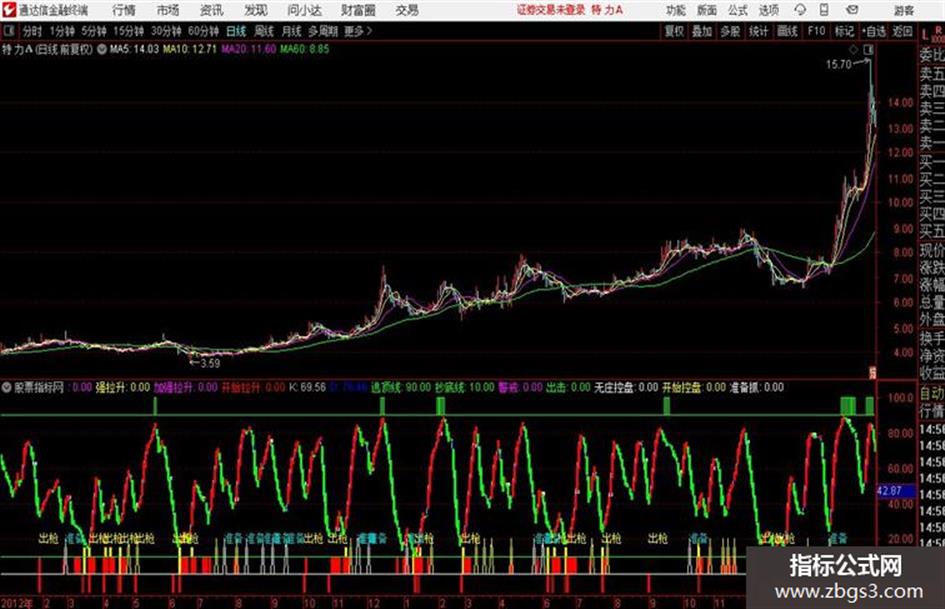Open the 公式 menu
Image resolution: width=945 pixels, height=609 pixels.
[737, 10]
